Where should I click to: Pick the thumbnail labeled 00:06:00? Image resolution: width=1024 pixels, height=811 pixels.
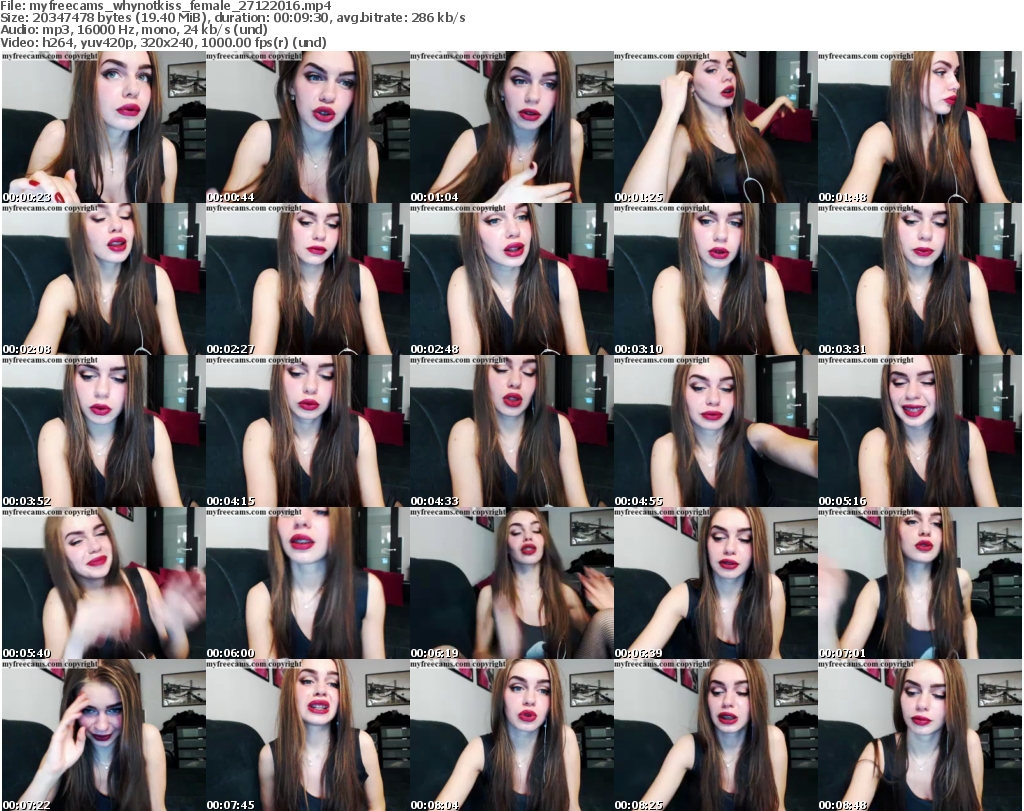[x=308, y=583]
